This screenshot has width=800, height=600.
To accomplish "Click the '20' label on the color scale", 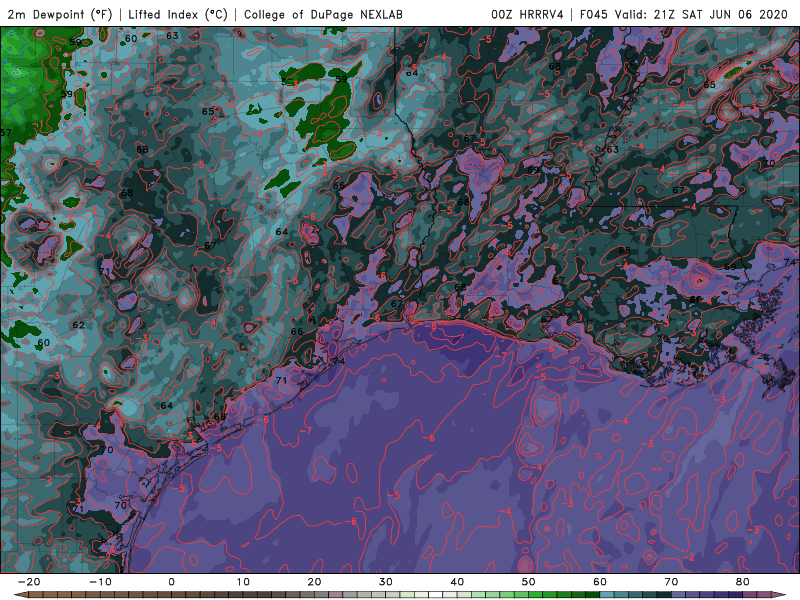I will 314,582.
